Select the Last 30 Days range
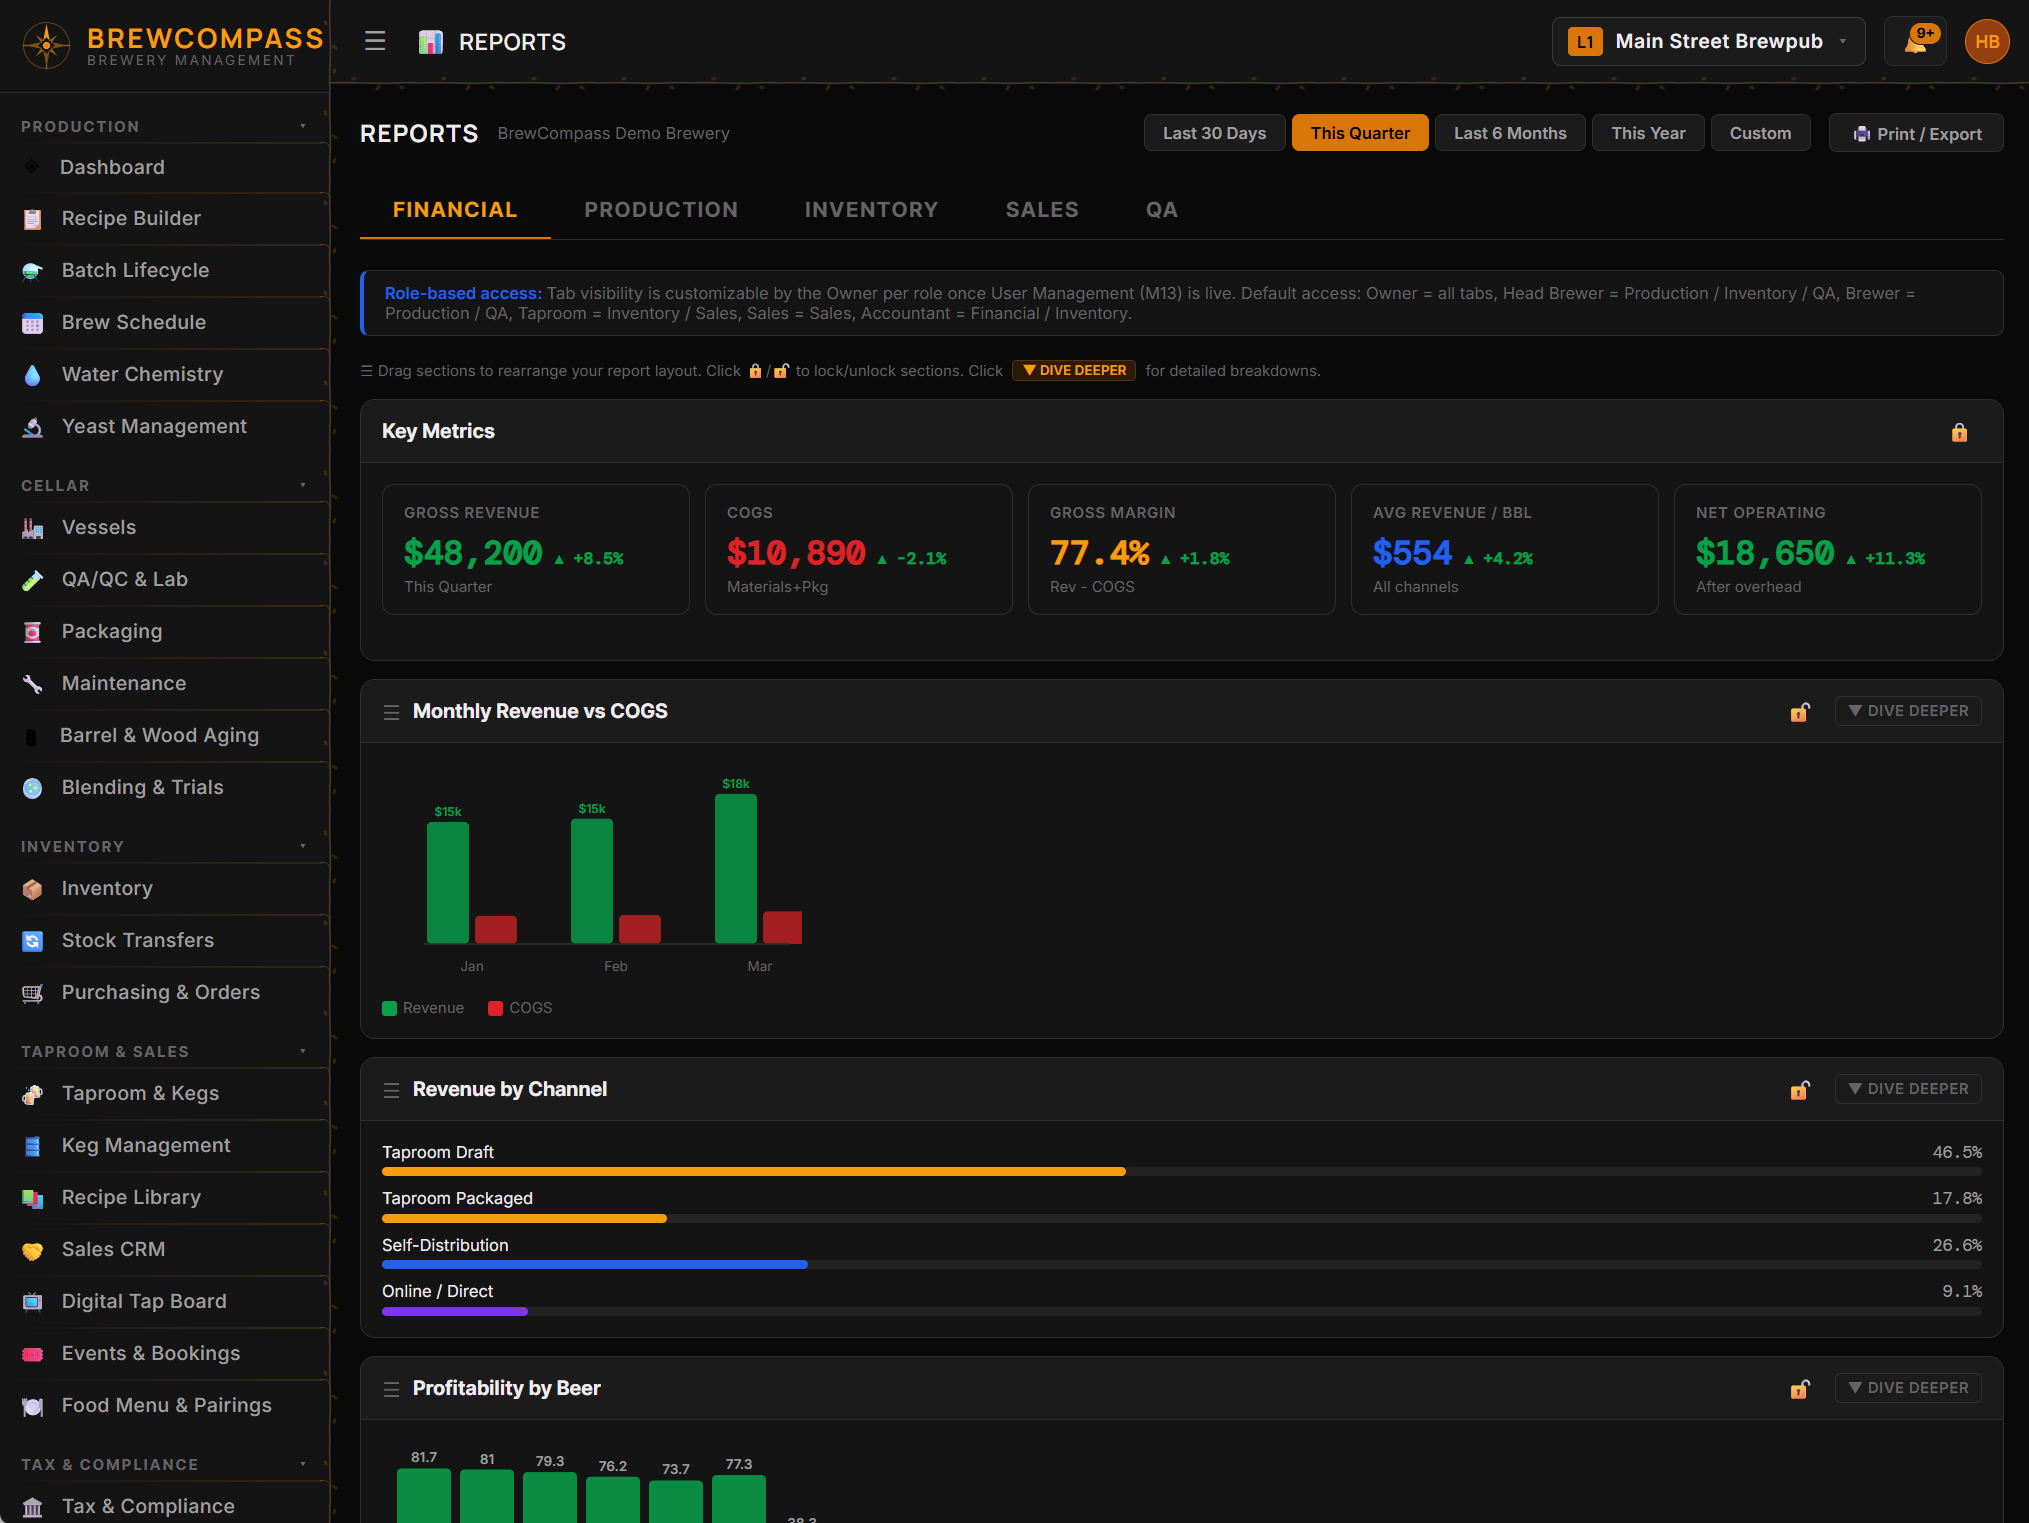The image size is (2029, 1523). [x=1214, y=133]
